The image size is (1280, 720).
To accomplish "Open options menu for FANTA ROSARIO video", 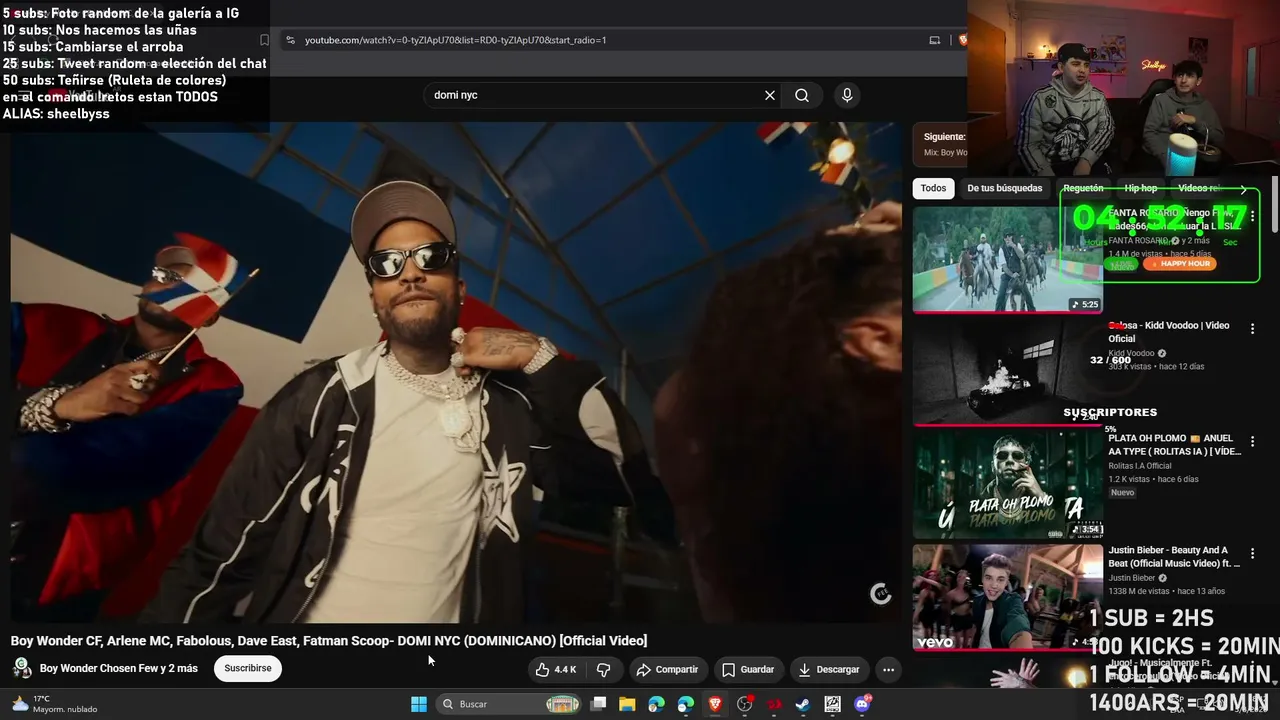I will tap(1252, 216).
